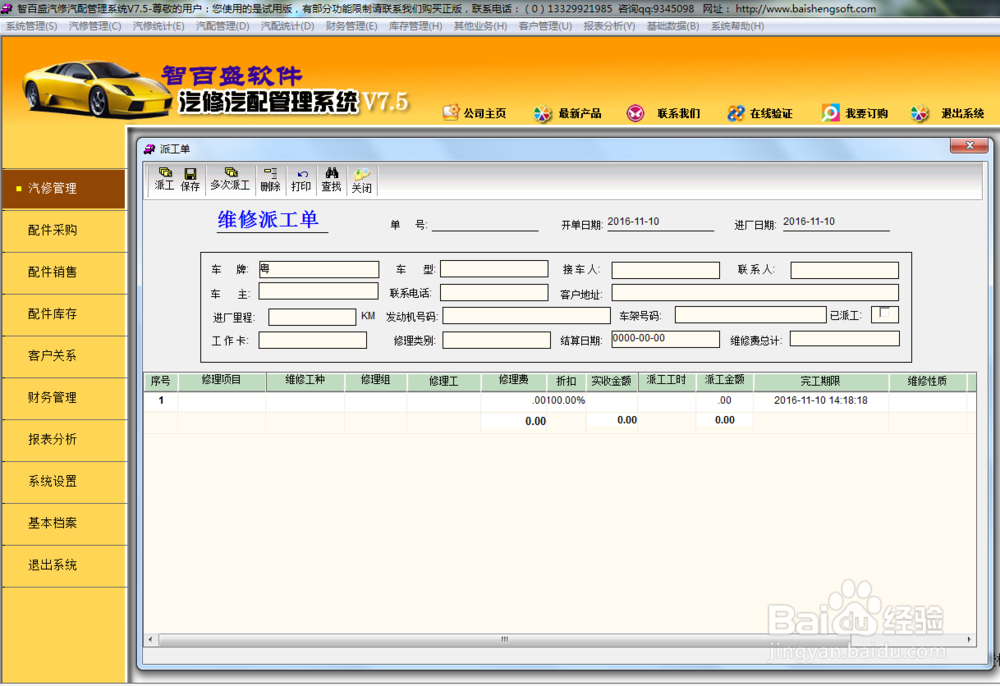This screenshot has height=686, width=1000.
Task: Click the 修理项目 column header
Action: (x=221, y=381)
